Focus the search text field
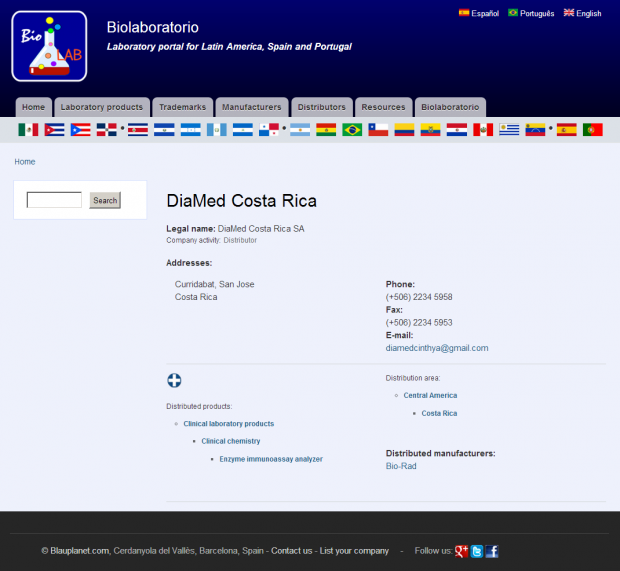 54,200
